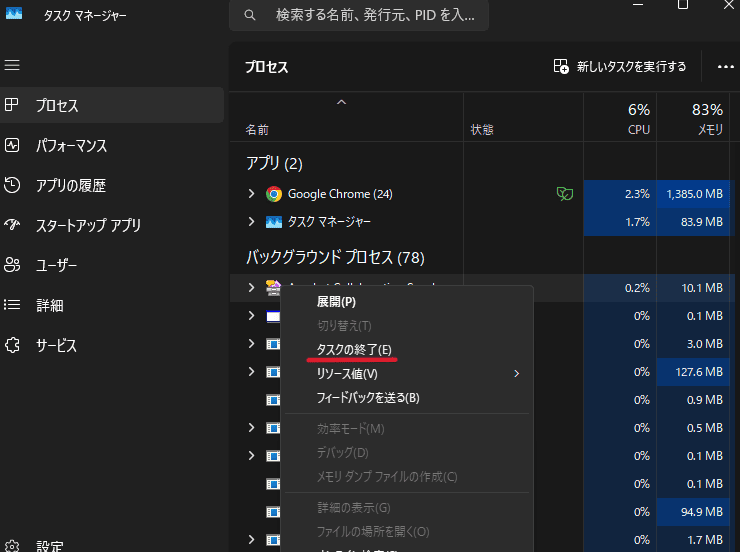Click the リソース値 submenu arrow

(x=517, y=374)
